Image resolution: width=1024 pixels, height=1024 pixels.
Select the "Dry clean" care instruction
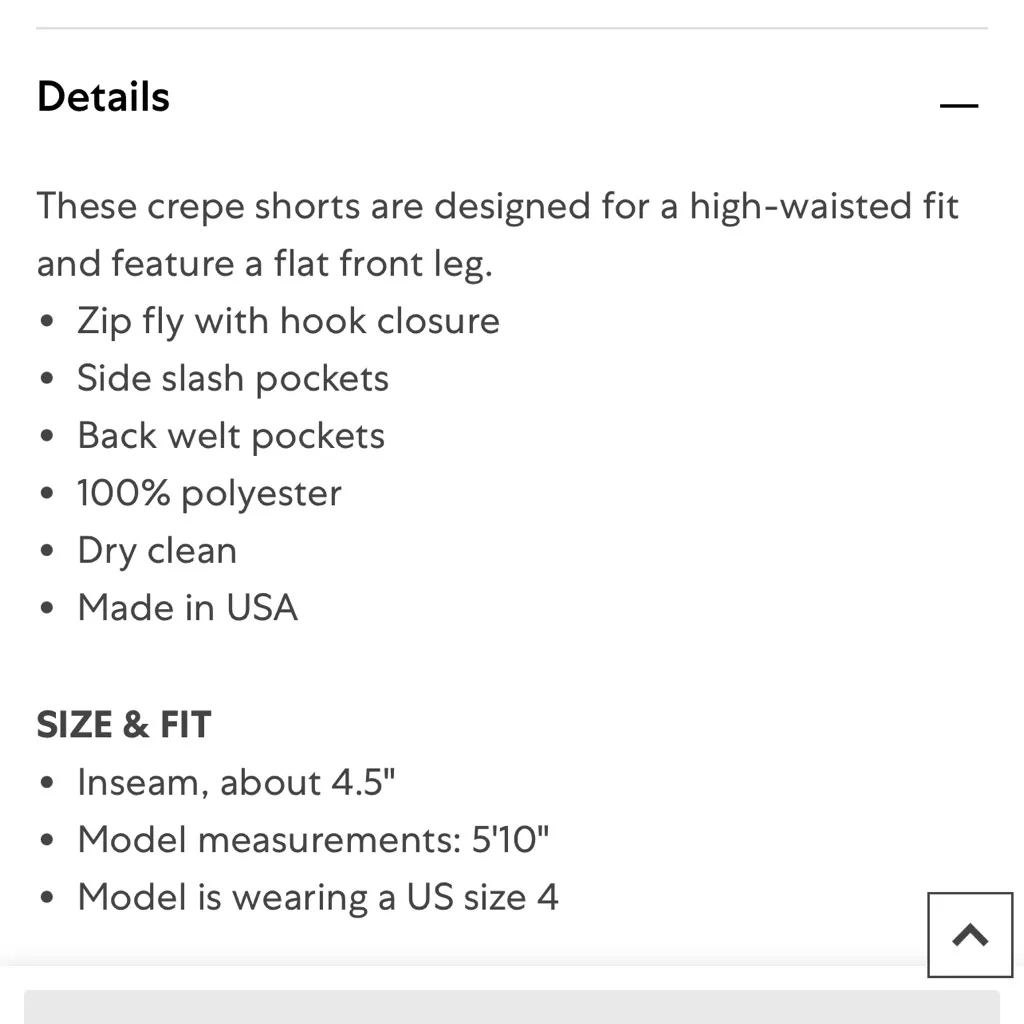click(x=157, y=550)
